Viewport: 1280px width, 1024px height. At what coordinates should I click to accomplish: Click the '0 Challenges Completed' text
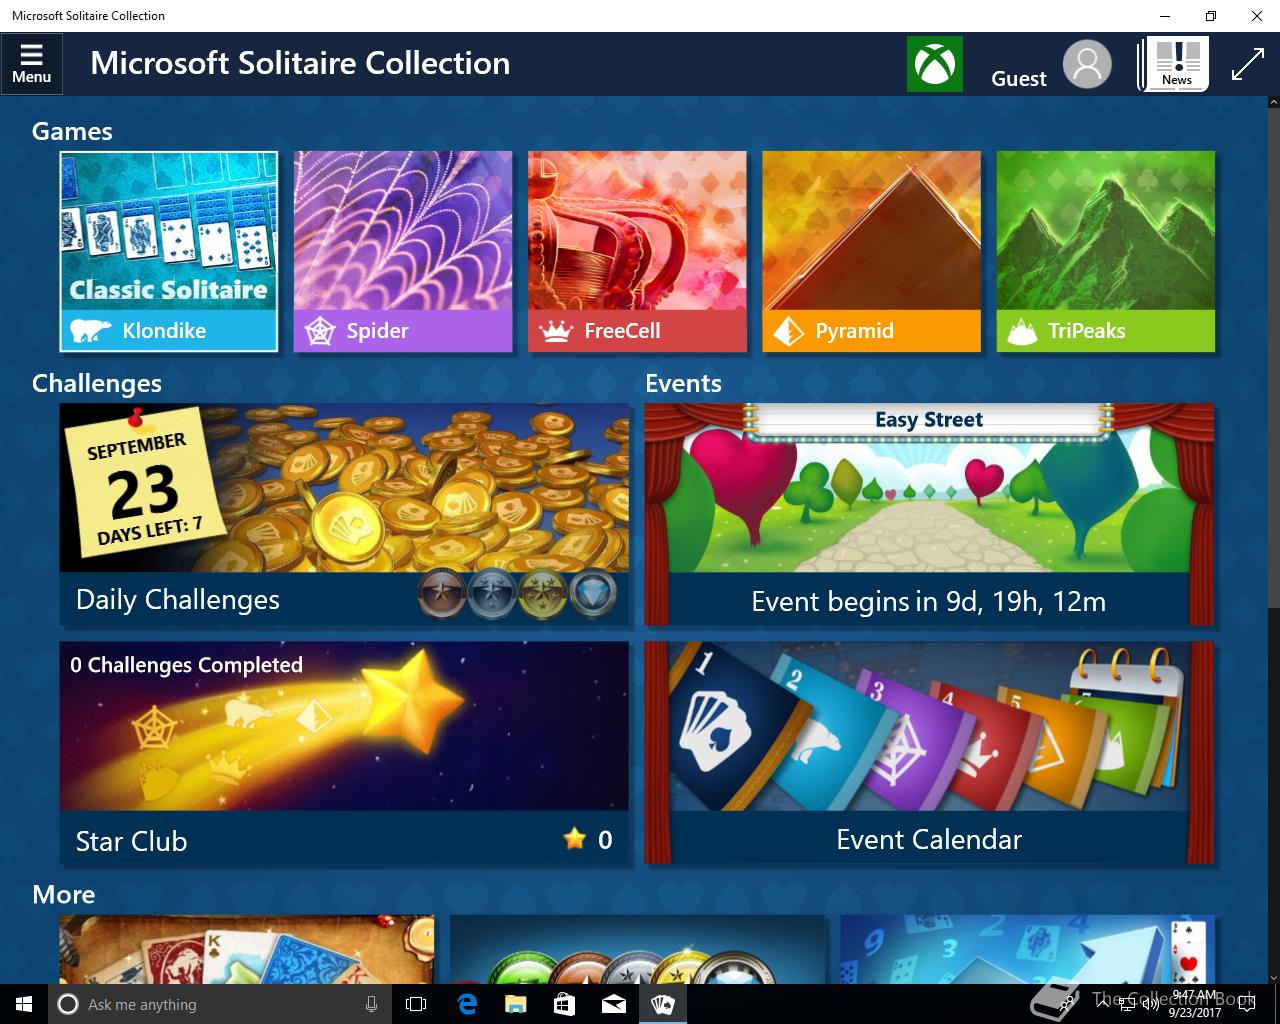click(186, 665)
